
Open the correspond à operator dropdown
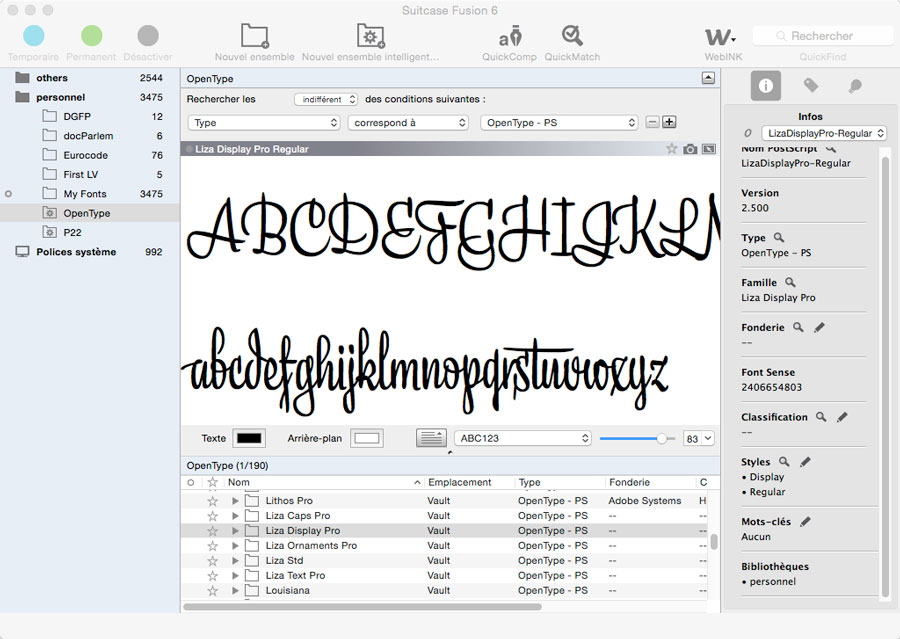pyautogui.click(x=408, y=122)
